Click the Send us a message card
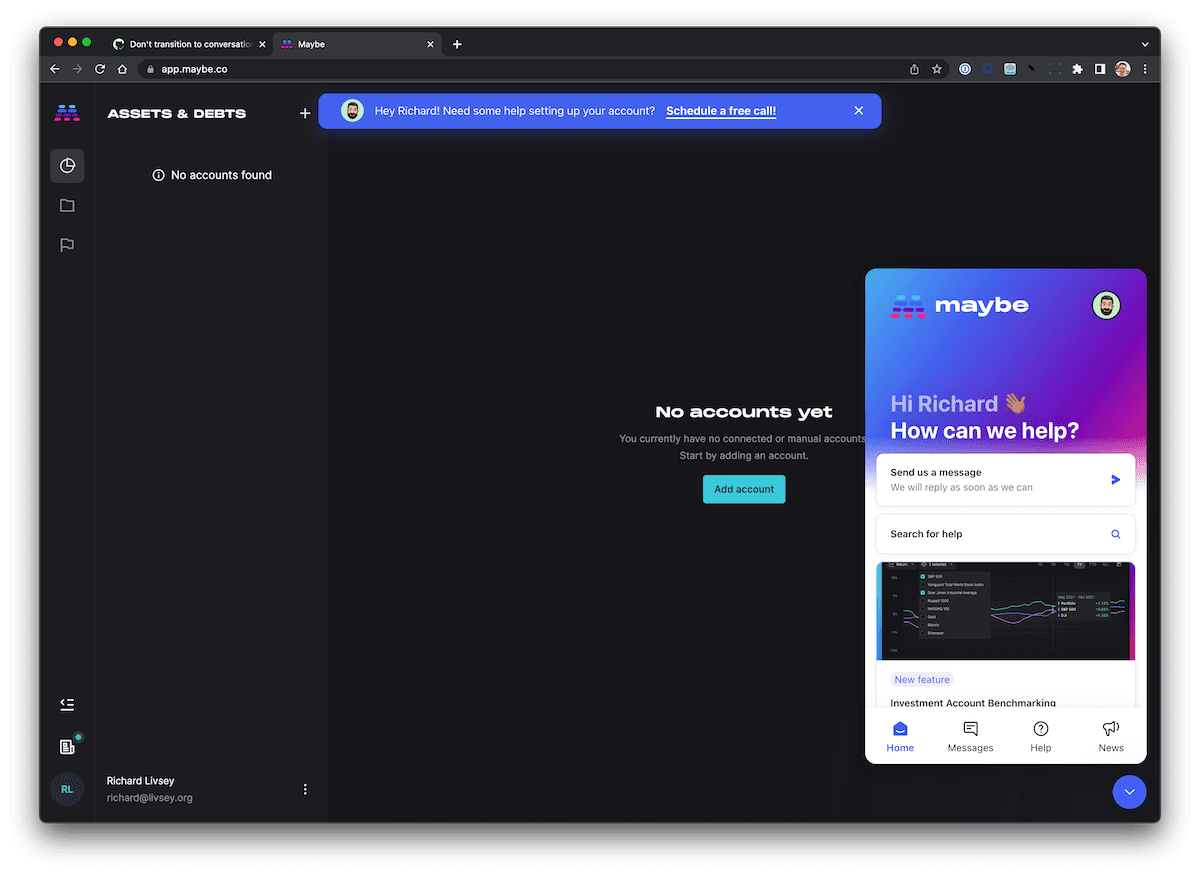Viewport: 1200px width, 875px height. [x=1005, y=480]
